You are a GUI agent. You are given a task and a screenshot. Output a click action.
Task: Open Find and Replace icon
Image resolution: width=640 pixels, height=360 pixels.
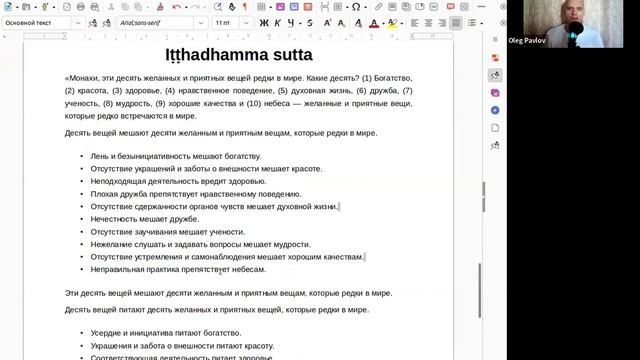[x=218, y=7]
